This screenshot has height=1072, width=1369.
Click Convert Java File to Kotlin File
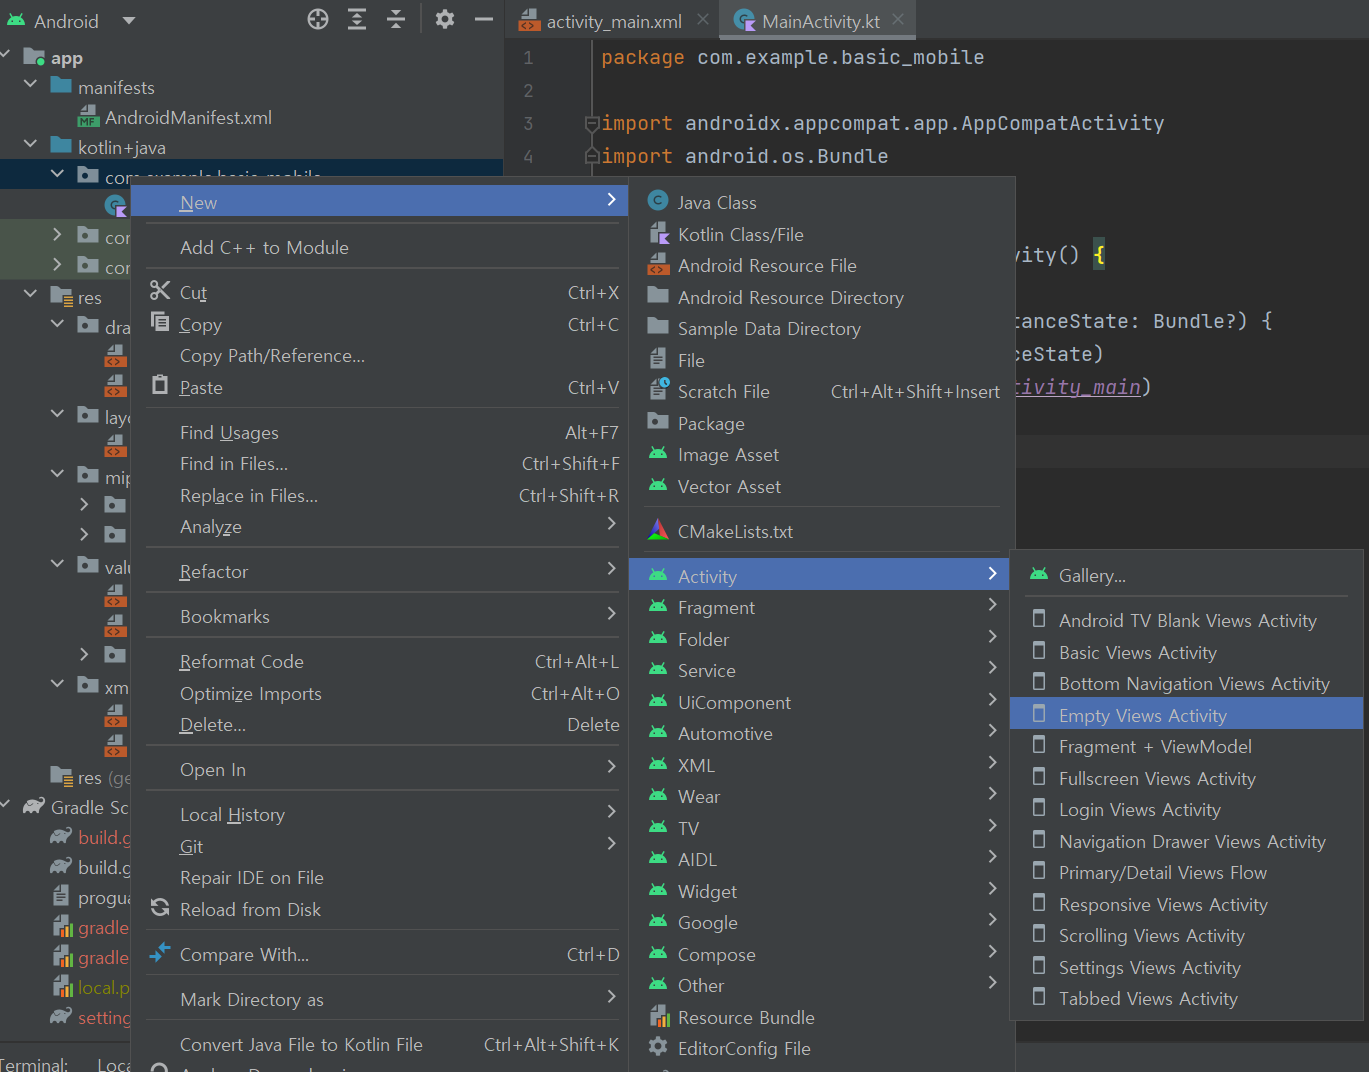[x=380, y=1044]
